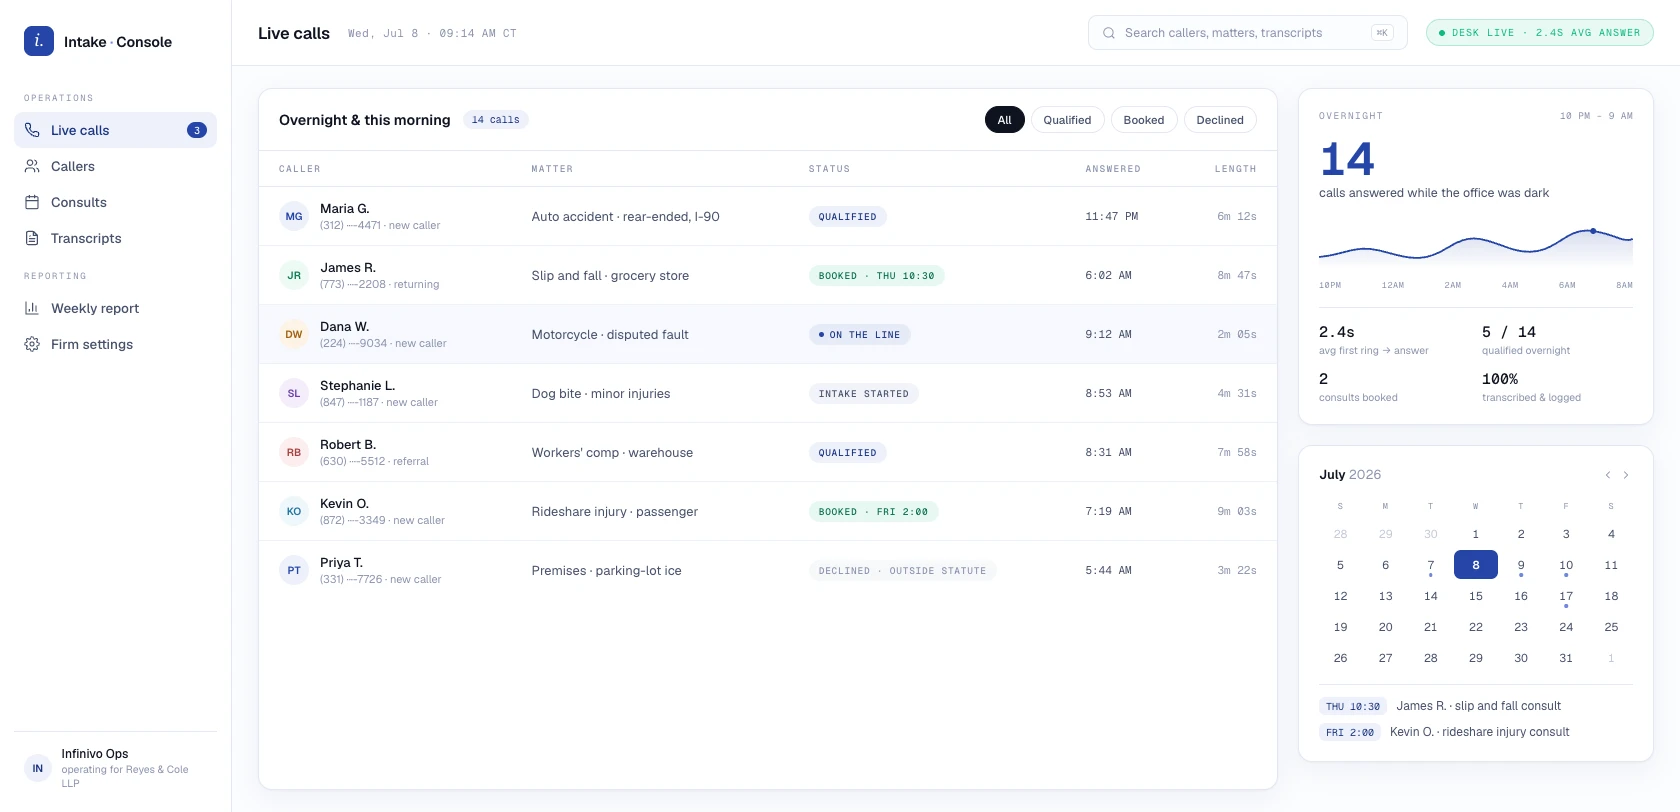This screenshot has height=812, width=1680.
Task: Click the DW avatar for Dana W.
Action: (294, 334)
